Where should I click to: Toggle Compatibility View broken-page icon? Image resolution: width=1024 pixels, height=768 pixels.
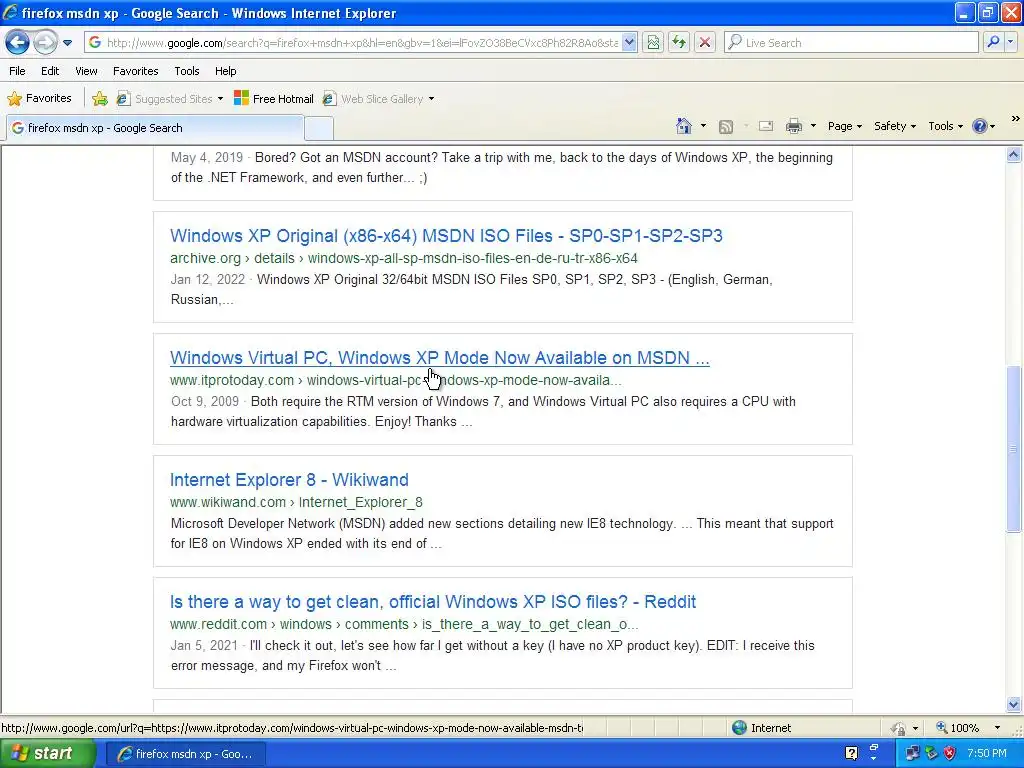click(653, 42)
